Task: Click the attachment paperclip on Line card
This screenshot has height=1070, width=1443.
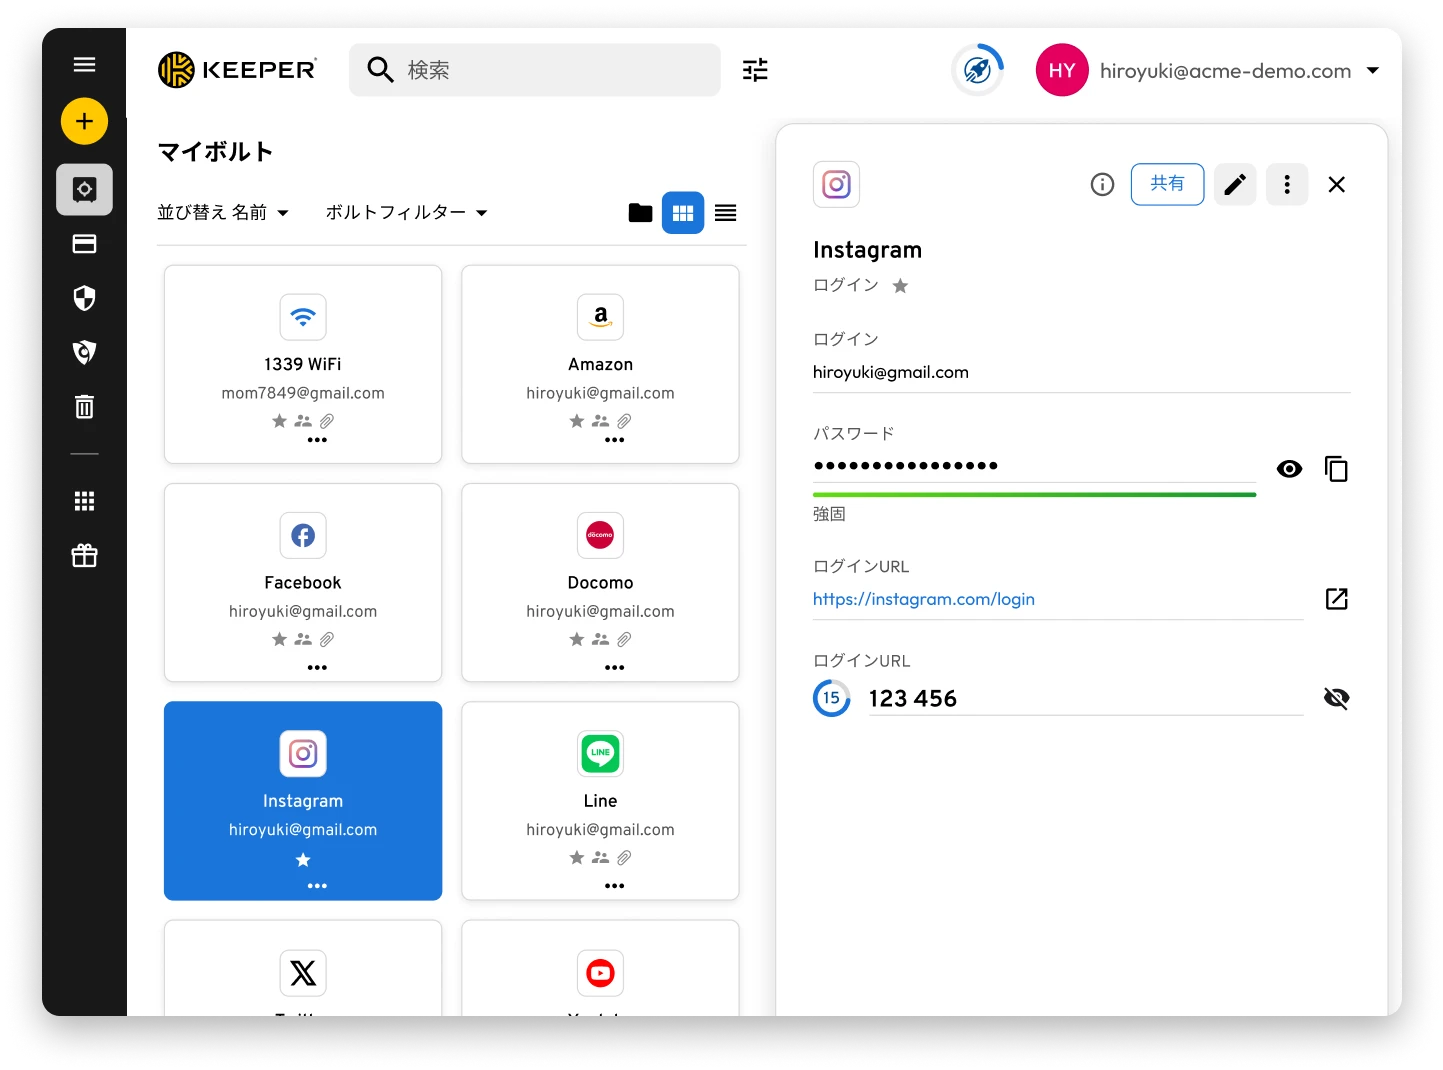Action: (x=624, y=858)
